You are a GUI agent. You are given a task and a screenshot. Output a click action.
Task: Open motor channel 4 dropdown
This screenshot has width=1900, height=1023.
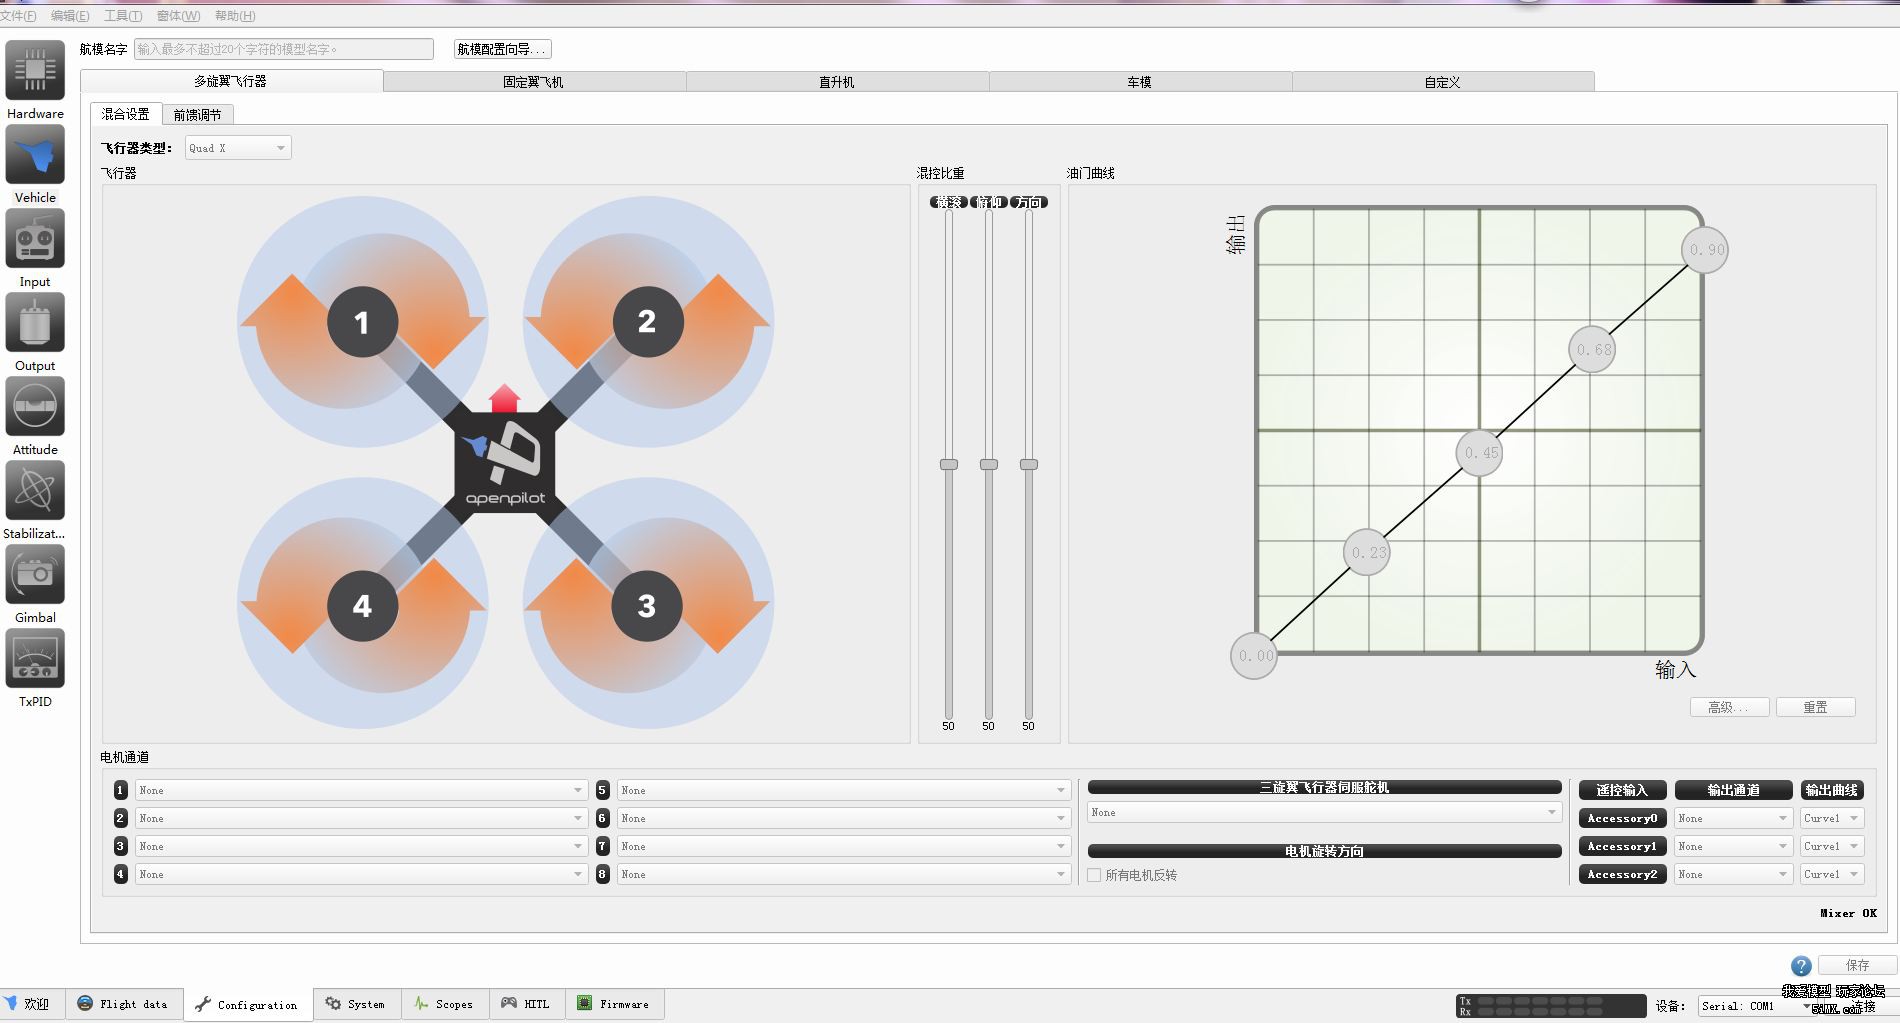pyautogui.click(x=361, y=874)
